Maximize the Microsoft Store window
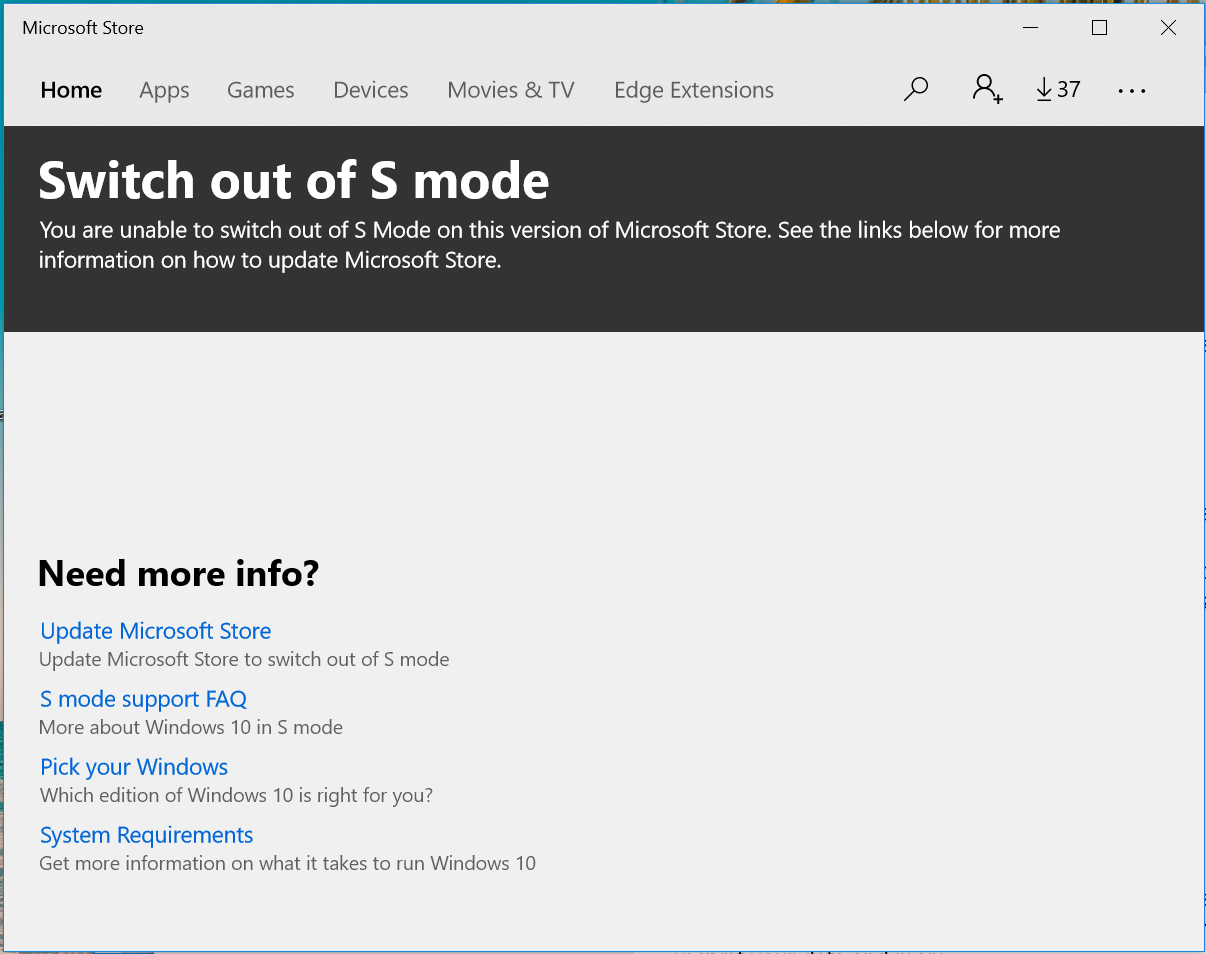 point(1099,28)
